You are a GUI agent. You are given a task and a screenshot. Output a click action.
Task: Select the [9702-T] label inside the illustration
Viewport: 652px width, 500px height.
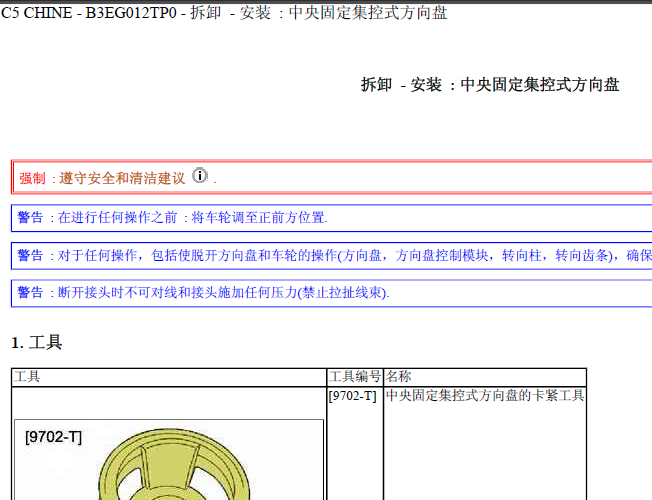53,437
